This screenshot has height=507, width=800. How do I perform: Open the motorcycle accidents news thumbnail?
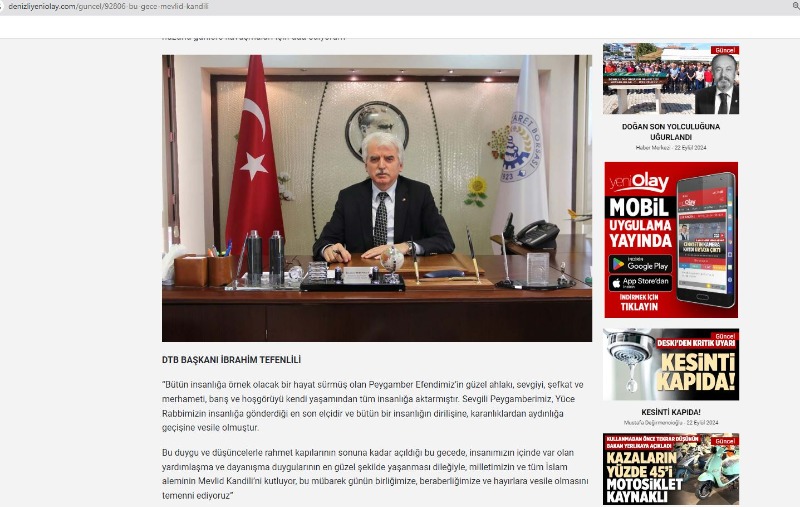tap(670, 470)
